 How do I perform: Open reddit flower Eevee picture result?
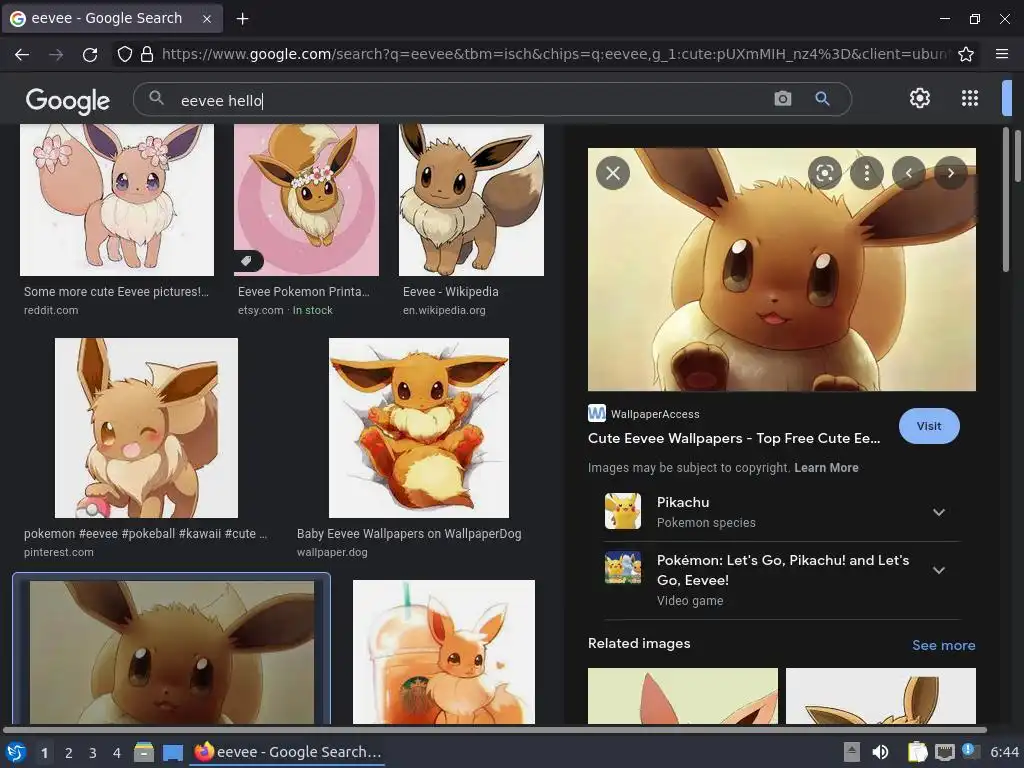pyautogui.click(x=117, y=200)
